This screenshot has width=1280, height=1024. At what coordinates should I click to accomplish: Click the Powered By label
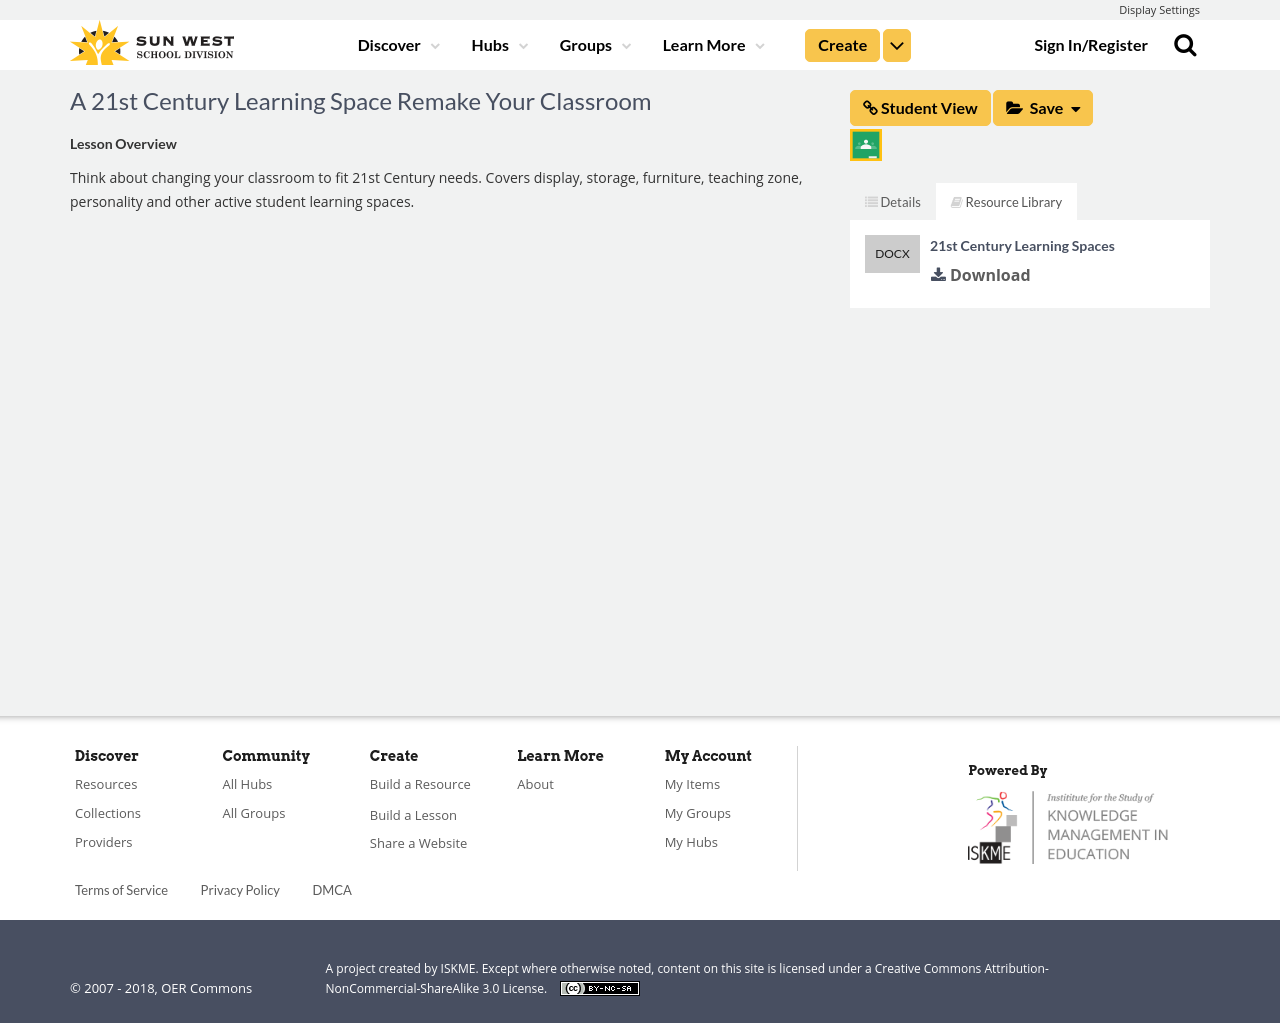pos(1007,771)
